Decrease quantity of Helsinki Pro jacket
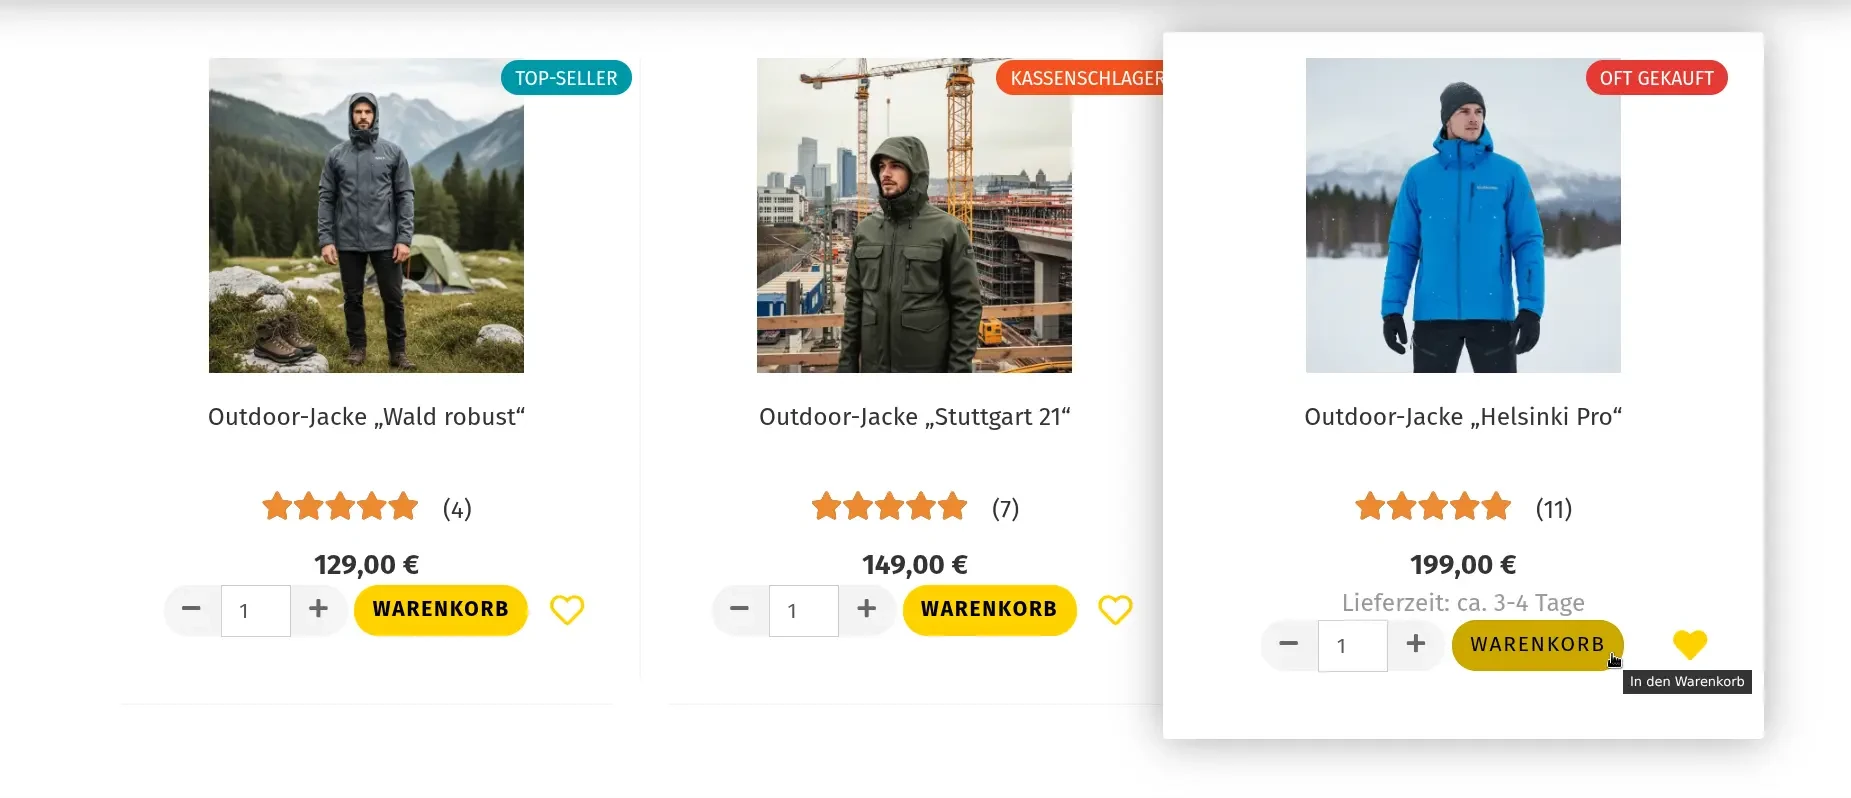The image size is (1851, 798). tap(1289, 645)
